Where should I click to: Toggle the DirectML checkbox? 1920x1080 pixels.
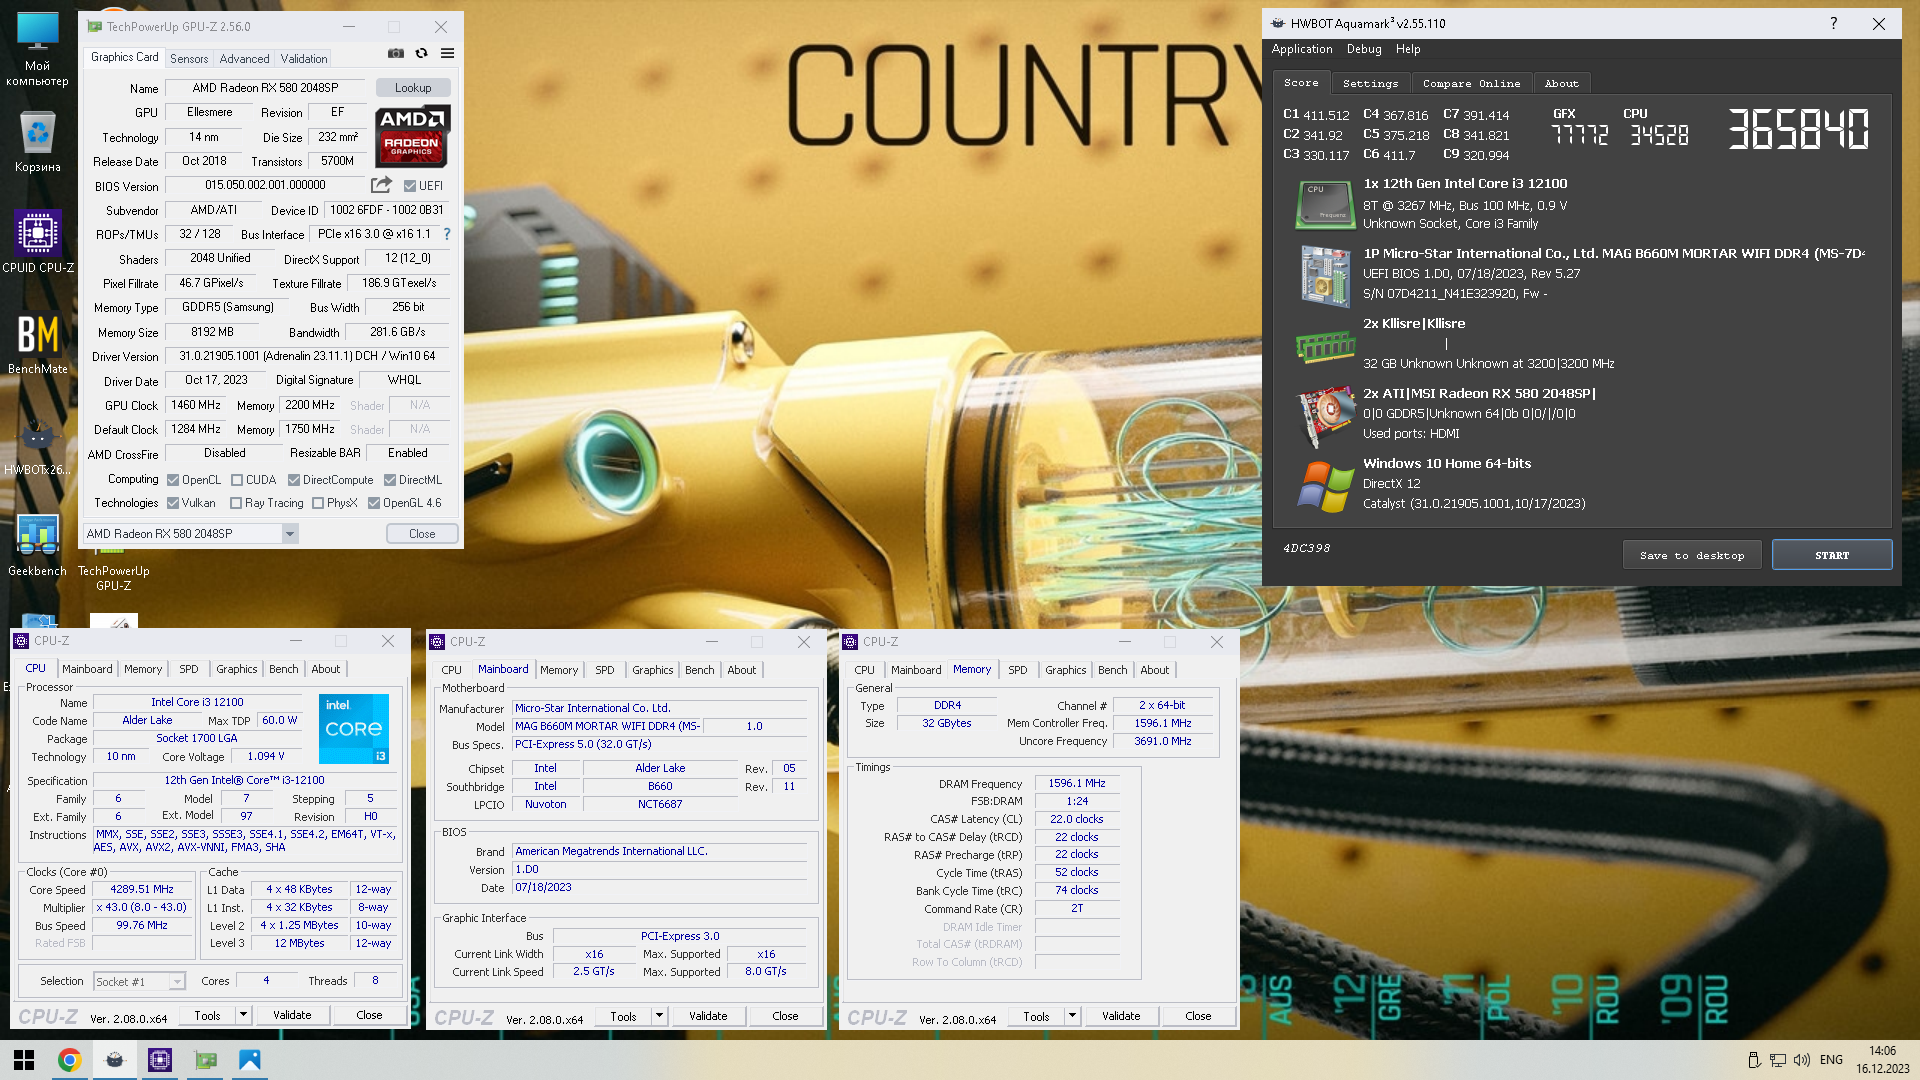(x=390, y=480)
